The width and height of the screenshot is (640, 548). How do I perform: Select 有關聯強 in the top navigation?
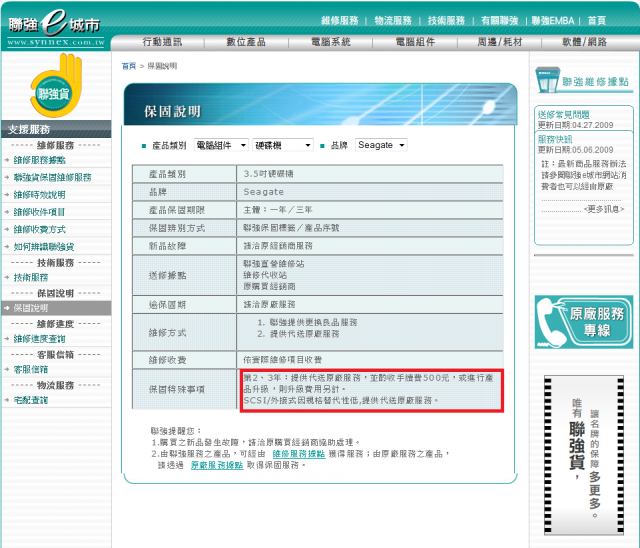(499, 20)
